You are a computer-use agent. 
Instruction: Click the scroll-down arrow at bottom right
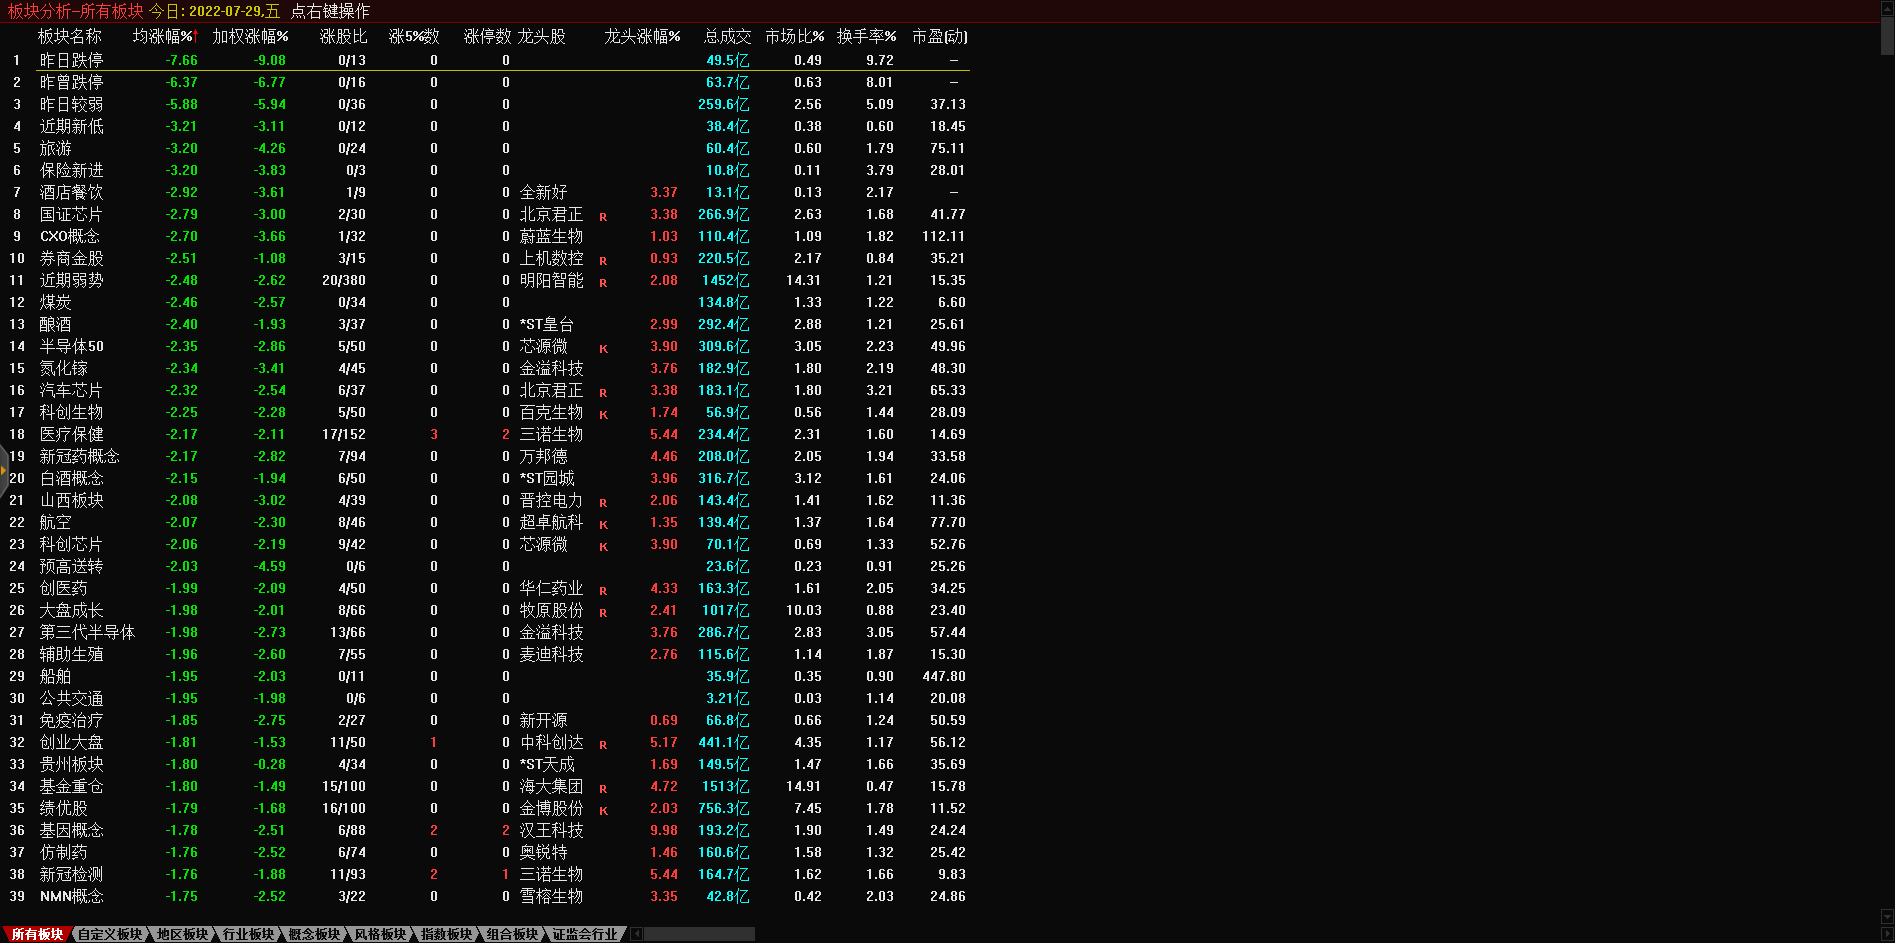[x=1887, y=916]
